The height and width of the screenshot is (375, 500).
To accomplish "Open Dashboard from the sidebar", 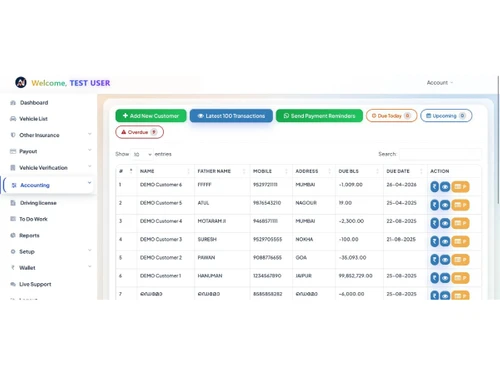I will click(34, 103).
